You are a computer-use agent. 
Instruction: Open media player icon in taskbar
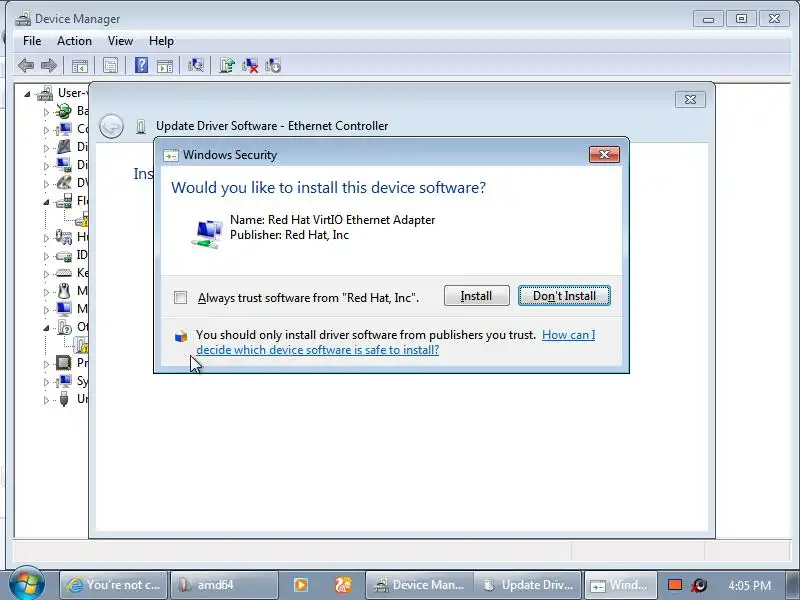(x=301, y=585)
